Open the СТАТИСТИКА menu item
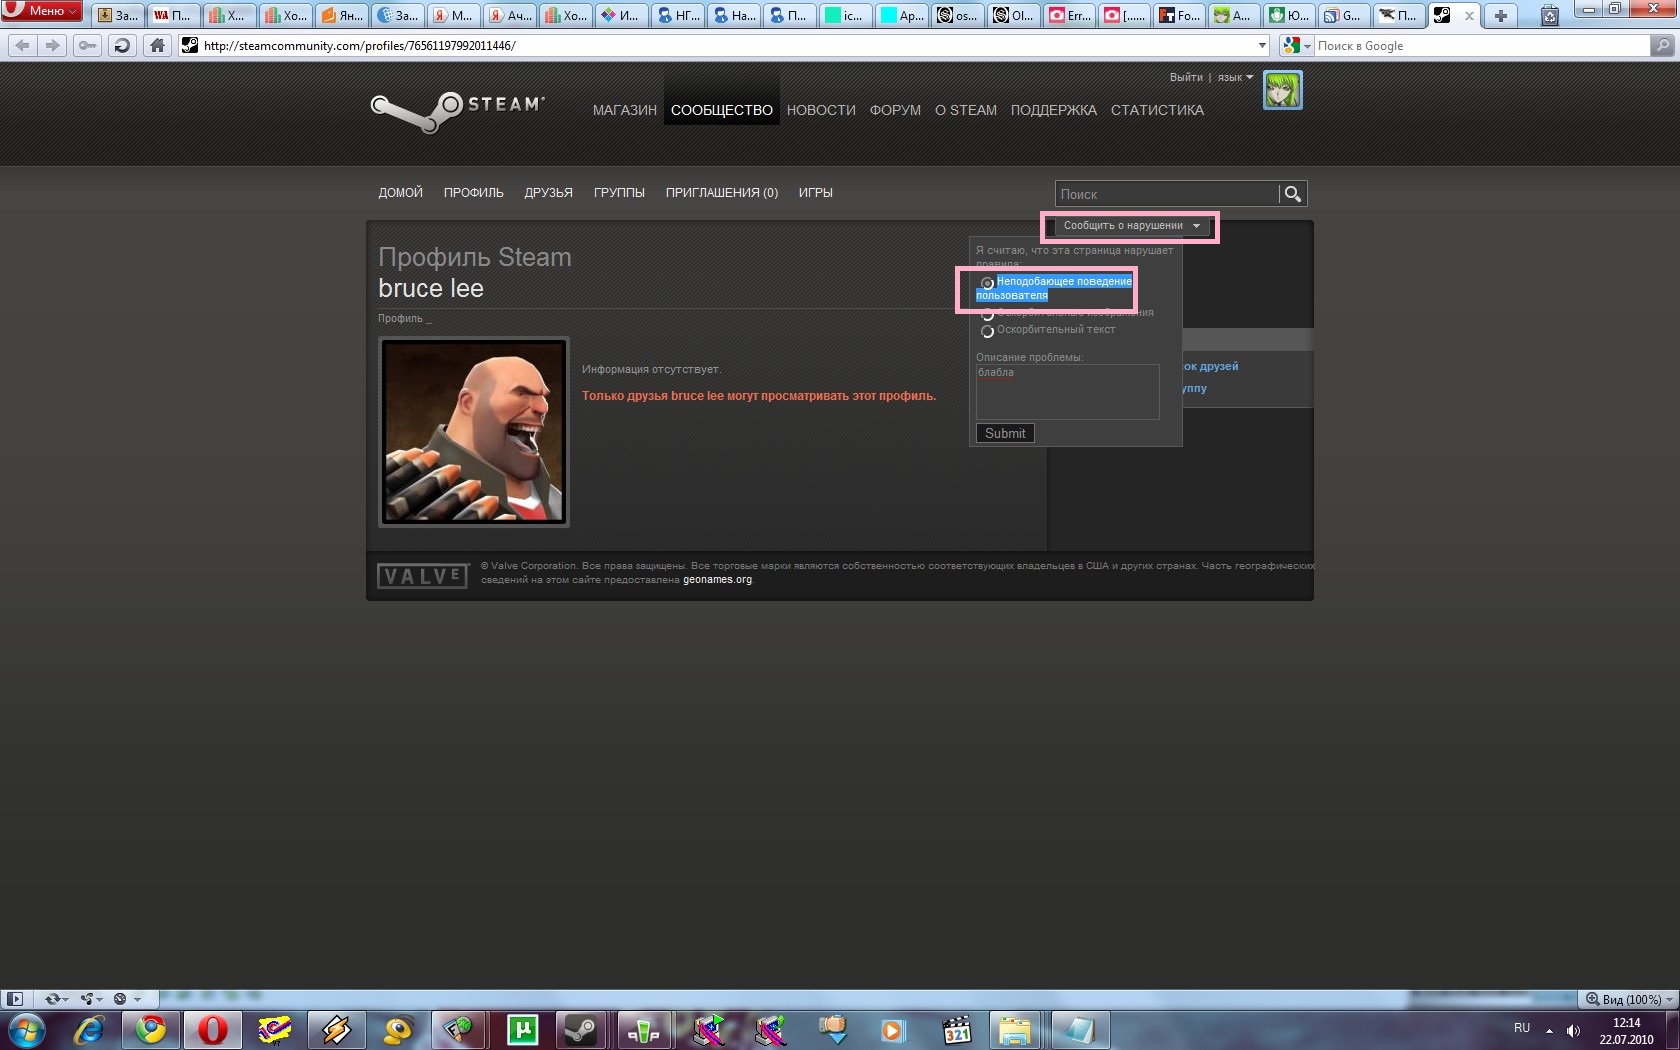This screenshot has height=1050, width=1680. click(x=1157, y=110)
